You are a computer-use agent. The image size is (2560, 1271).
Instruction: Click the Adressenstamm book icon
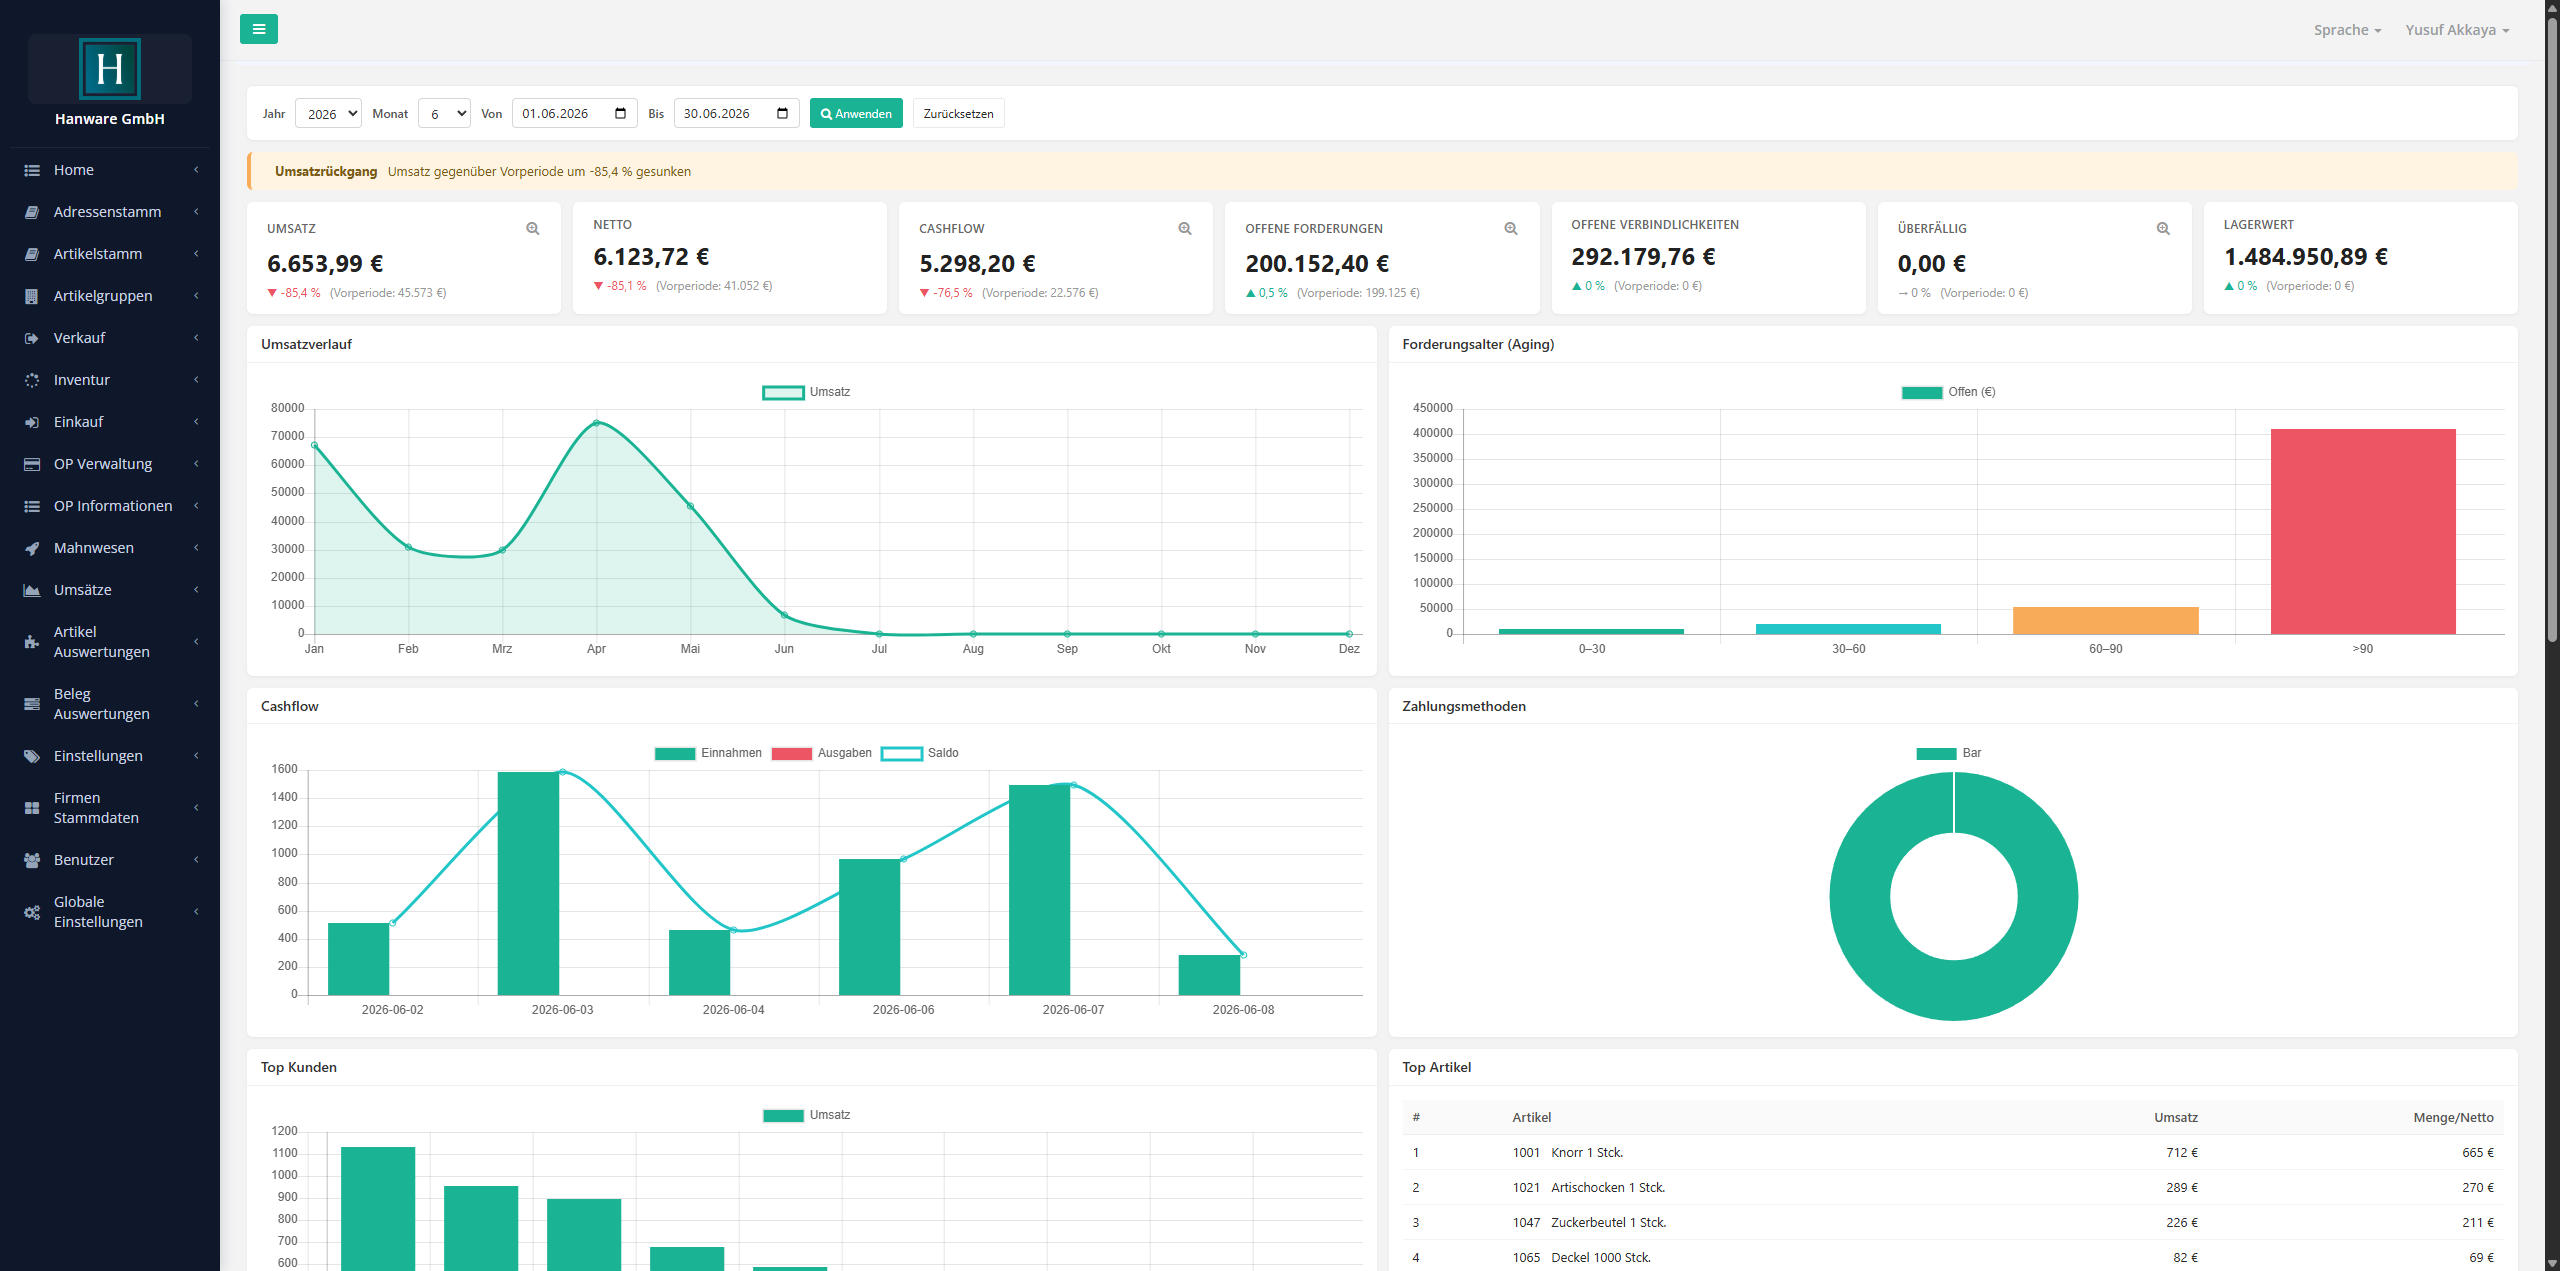[32, 212]
